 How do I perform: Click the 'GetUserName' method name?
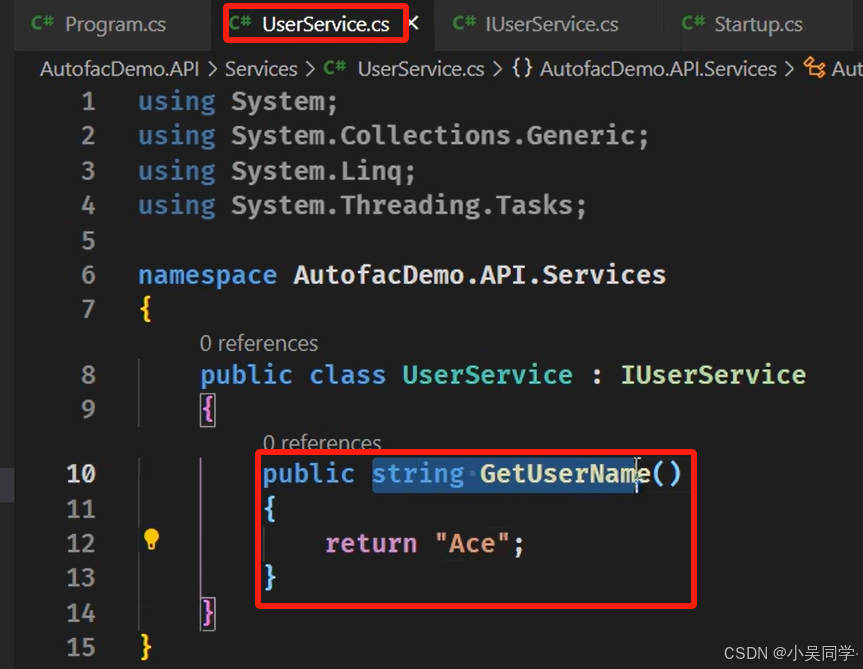(x=565, y=474)
